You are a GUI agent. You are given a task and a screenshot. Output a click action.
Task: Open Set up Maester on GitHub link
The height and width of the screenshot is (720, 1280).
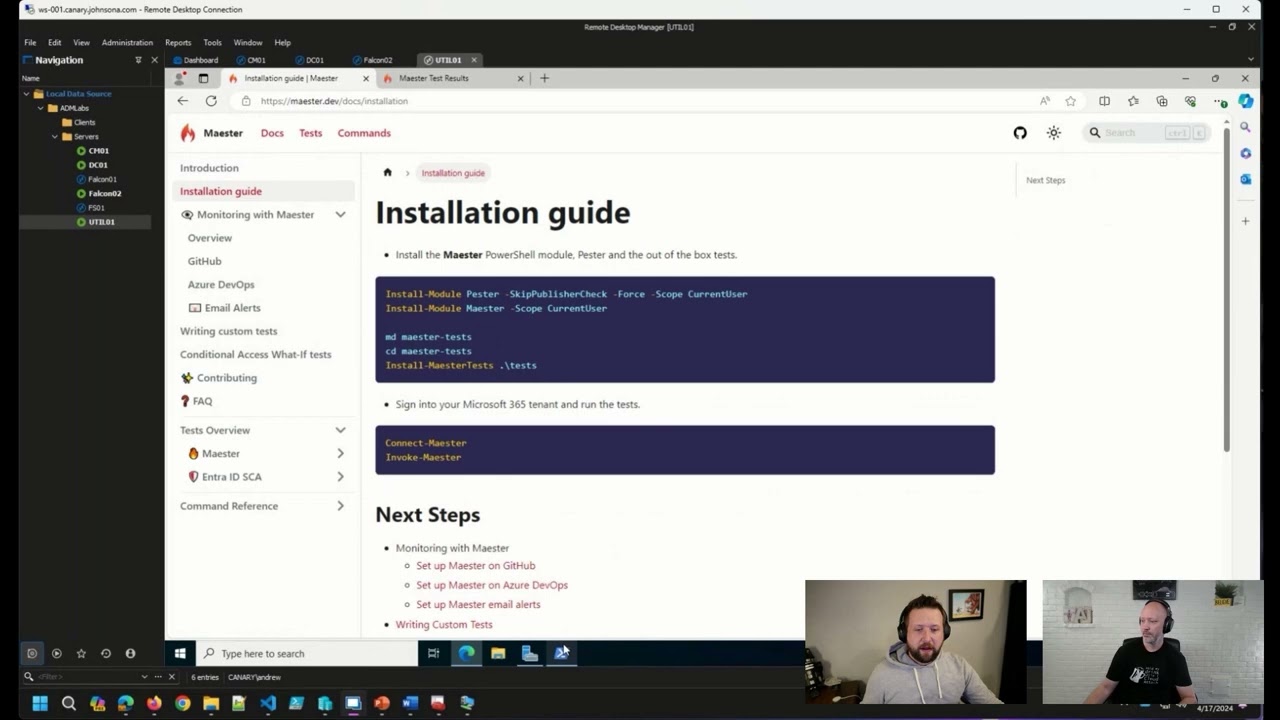(x=476, y=566)
